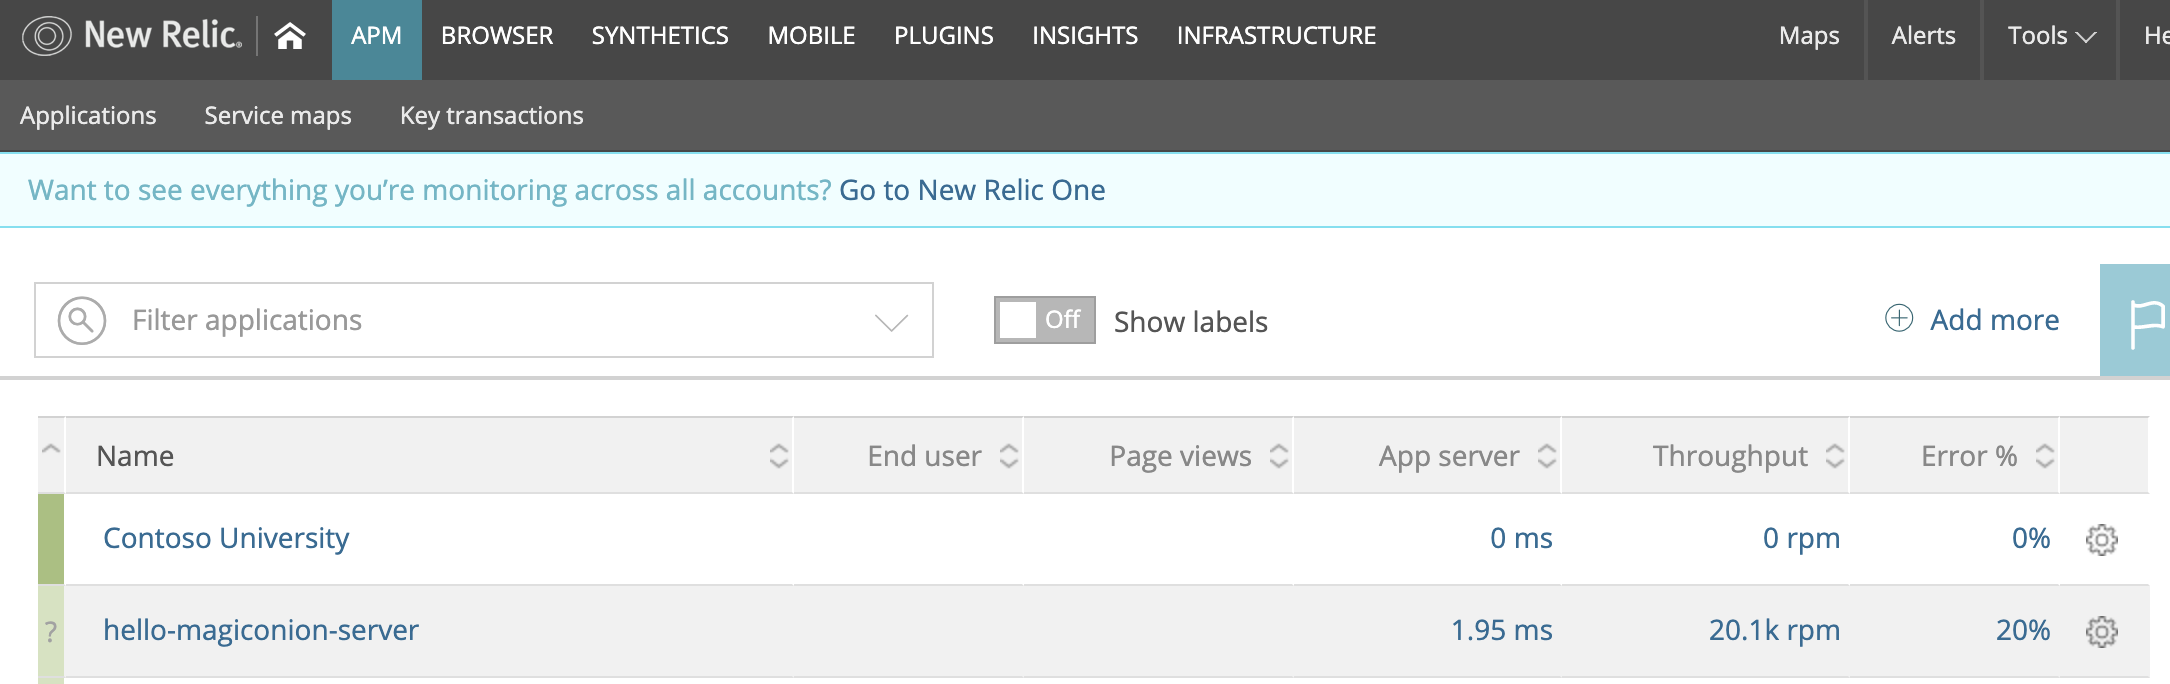
Task: Follow Go to New Relic One link
Action: tap(972, 190)
